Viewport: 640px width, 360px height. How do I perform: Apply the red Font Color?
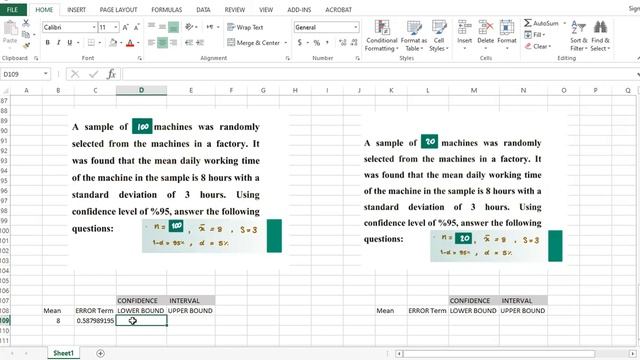coord(130,42)
